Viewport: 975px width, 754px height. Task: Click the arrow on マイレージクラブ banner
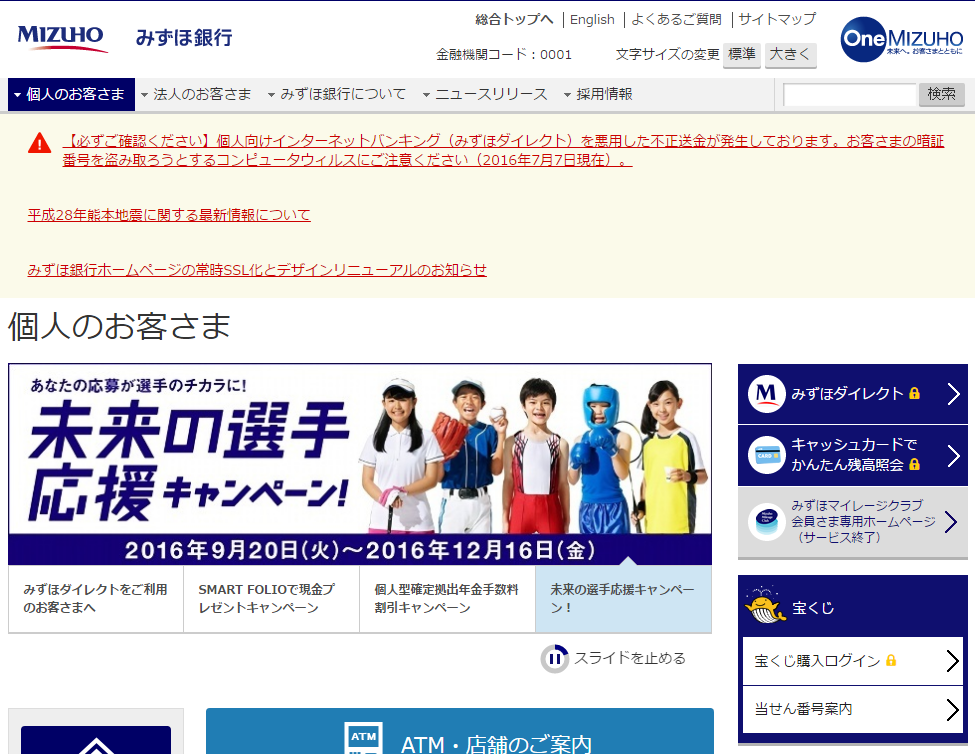pos(951,522)
